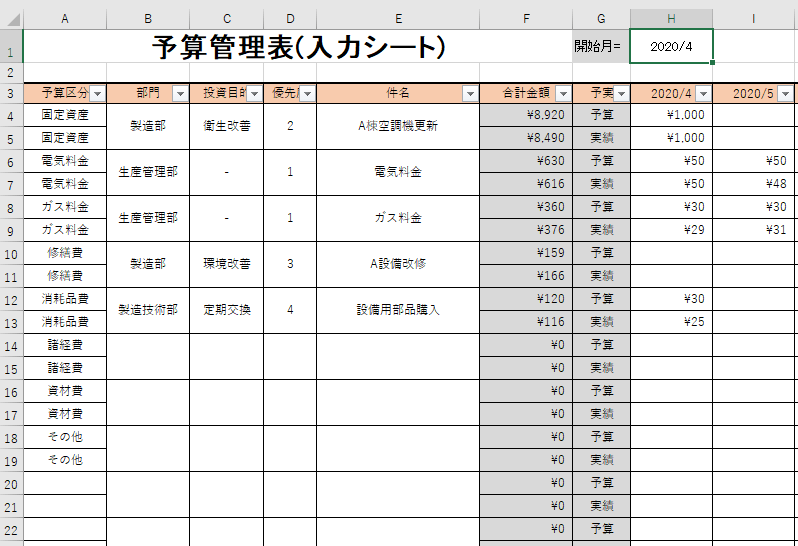
Task: Select the ¥31 cell under 2020/5
Action: 754,230
